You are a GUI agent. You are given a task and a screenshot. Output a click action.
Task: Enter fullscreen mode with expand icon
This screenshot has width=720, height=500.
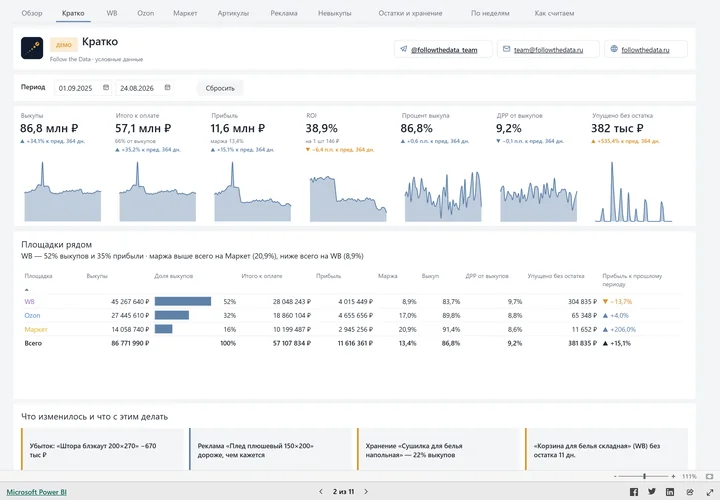709,492
